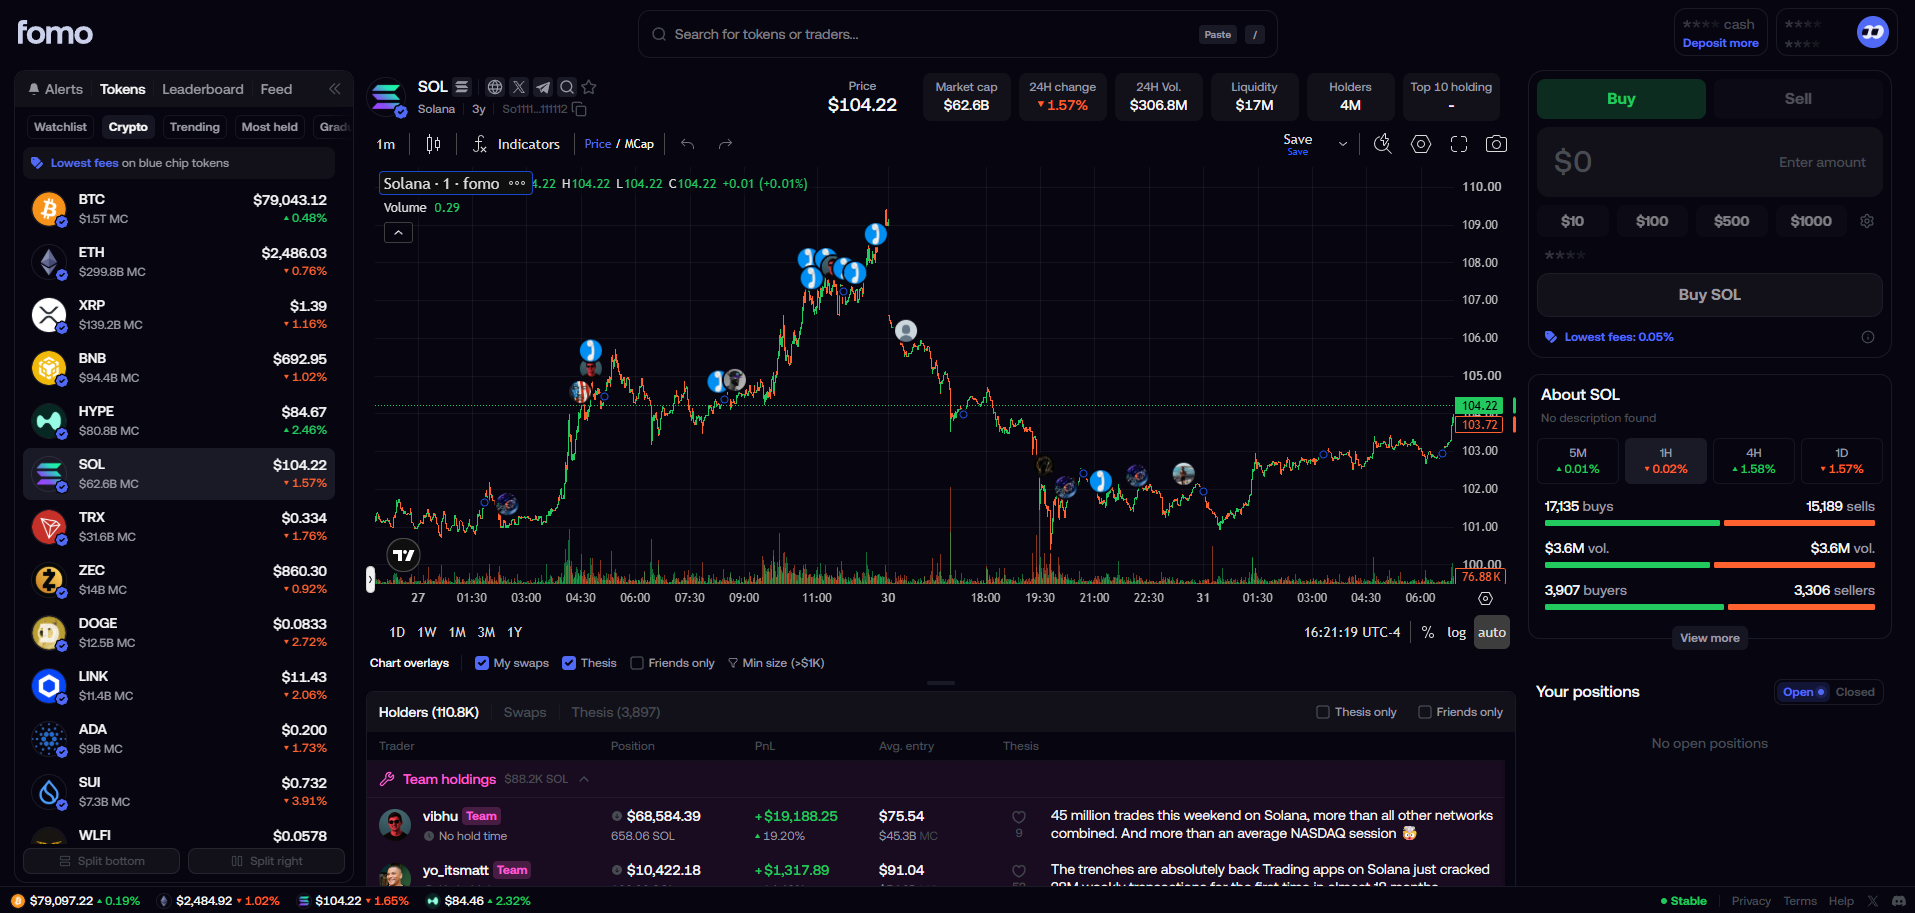The width and height of the screenshot is (1915, 913).
Task: Open Alerts tab
Action: [x=56, y=89]
